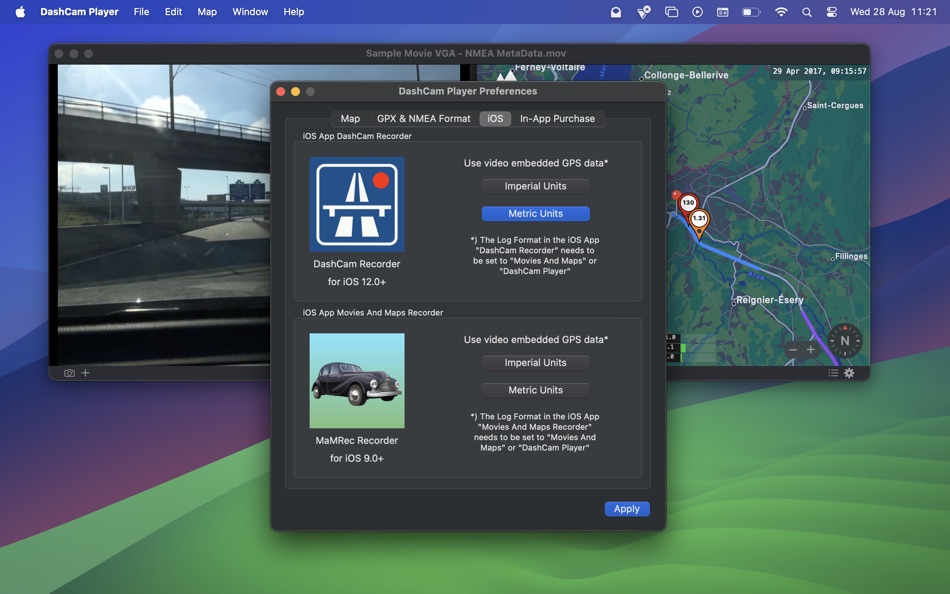Open the Help menu

pyautogui.click(x=294, y=12)
